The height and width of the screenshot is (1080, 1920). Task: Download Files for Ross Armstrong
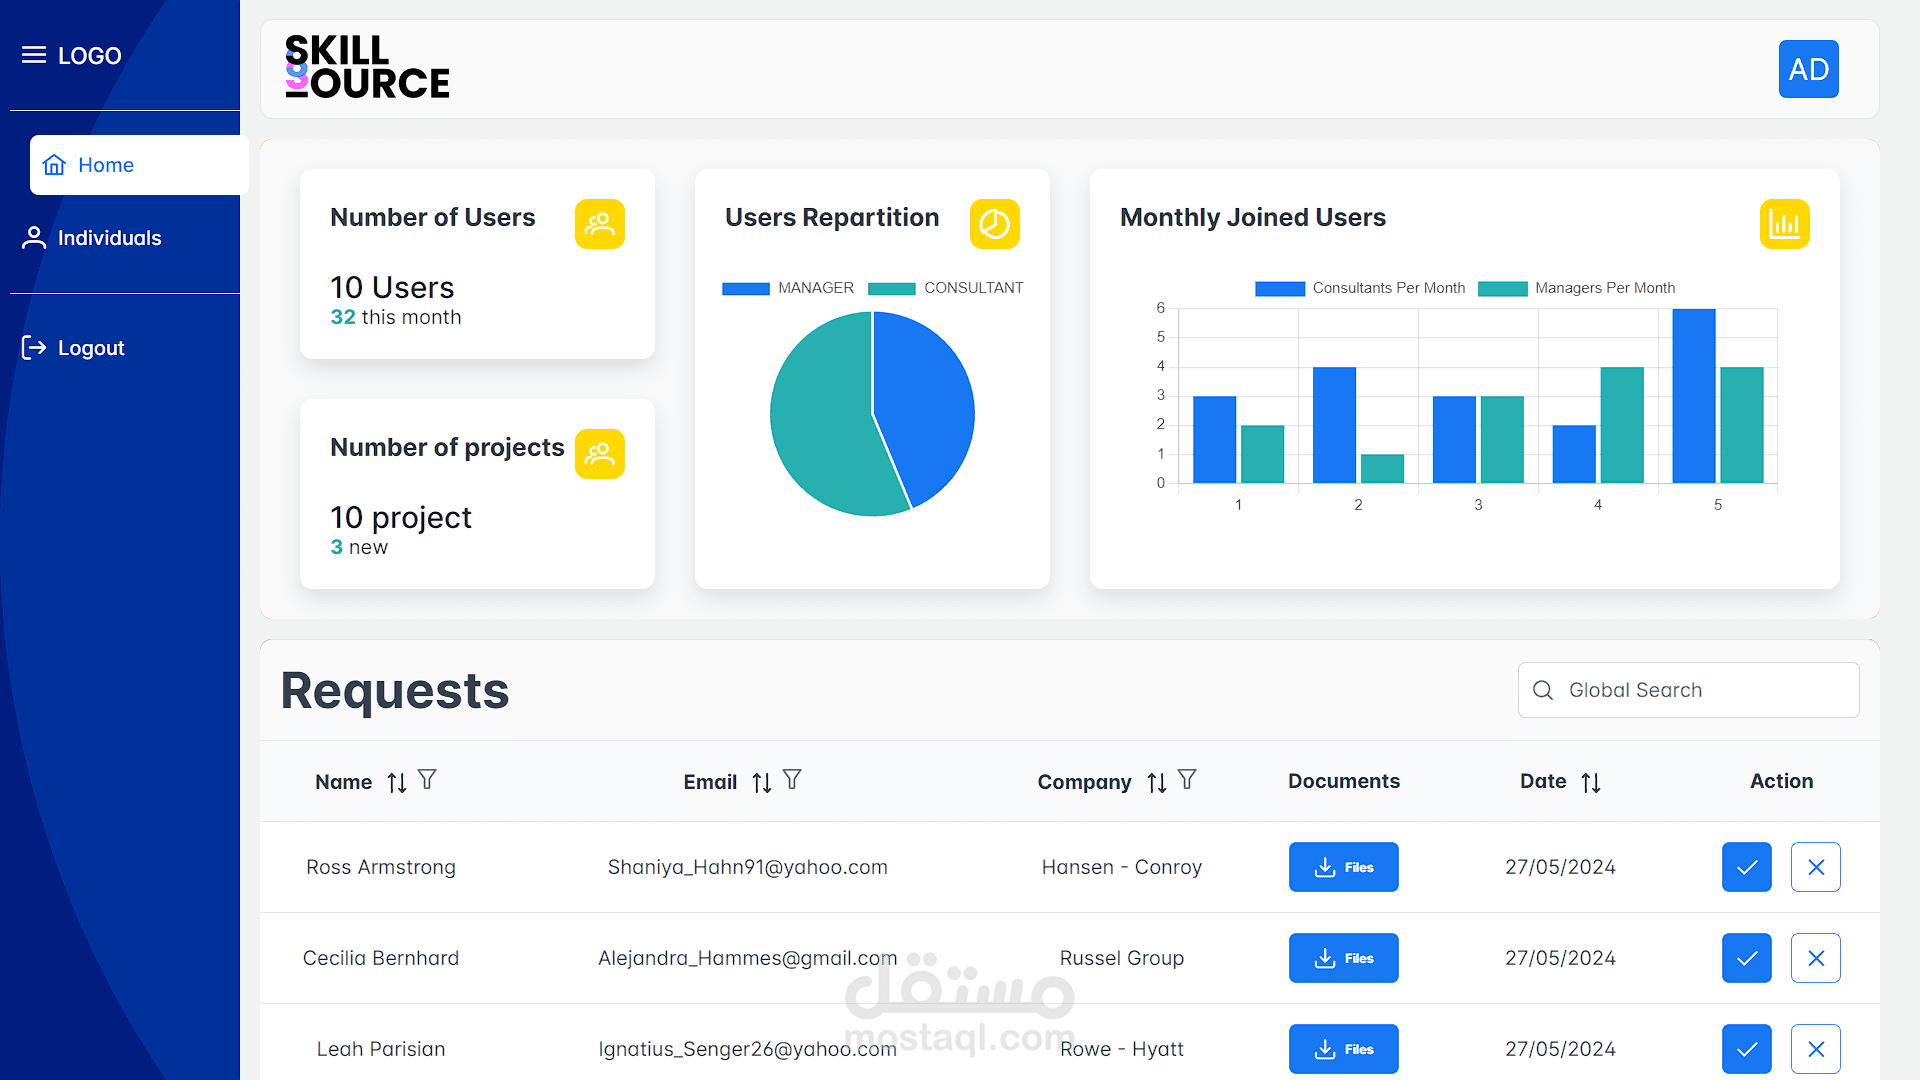[x=1344, y=867]
